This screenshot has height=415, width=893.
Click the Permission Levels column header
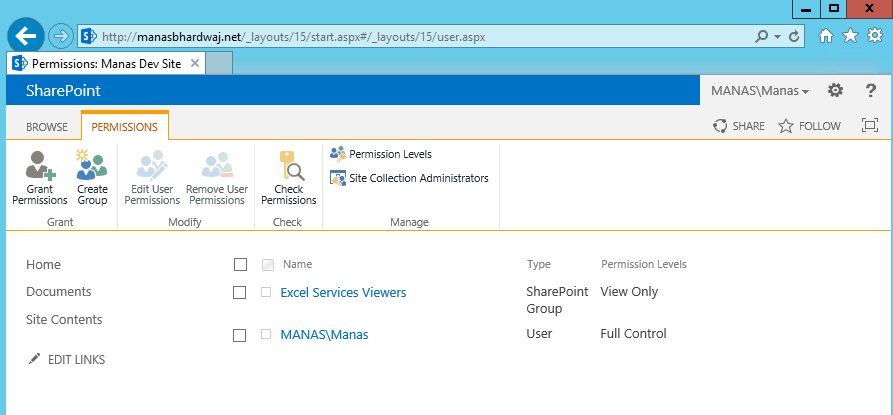[644, 264]
